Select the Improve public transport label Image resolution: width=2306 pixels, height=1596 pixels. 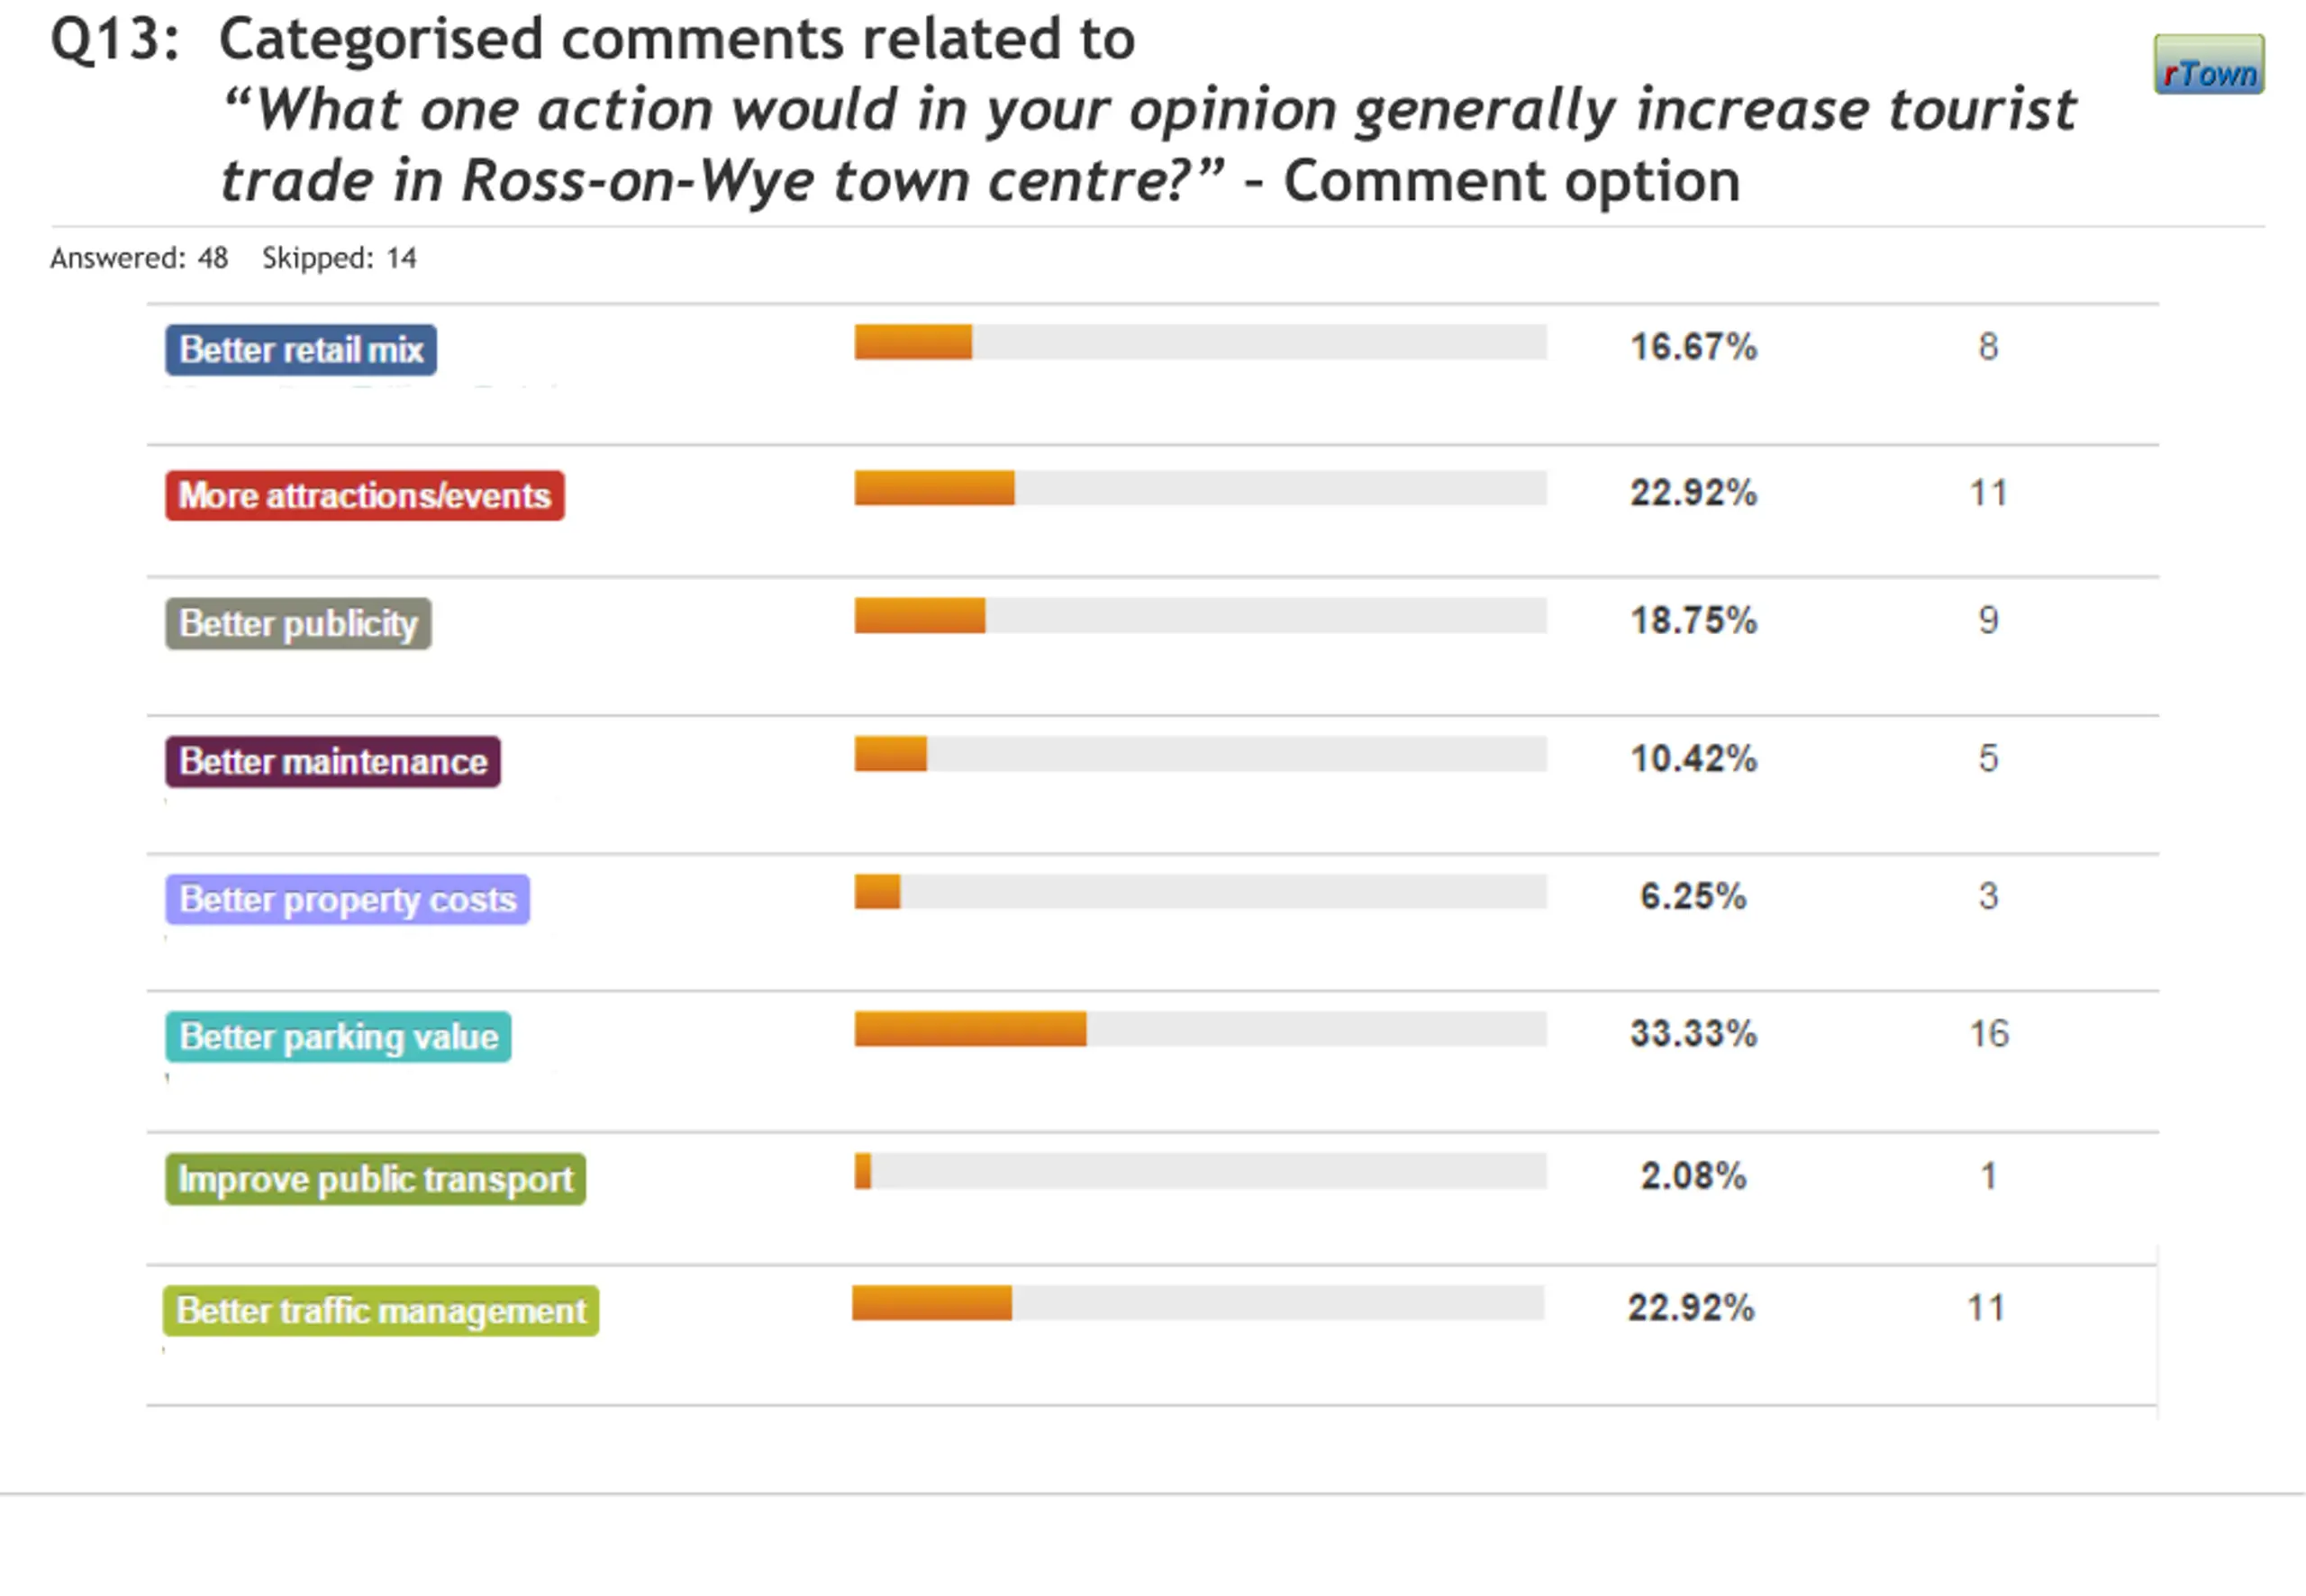point(375,1179)
